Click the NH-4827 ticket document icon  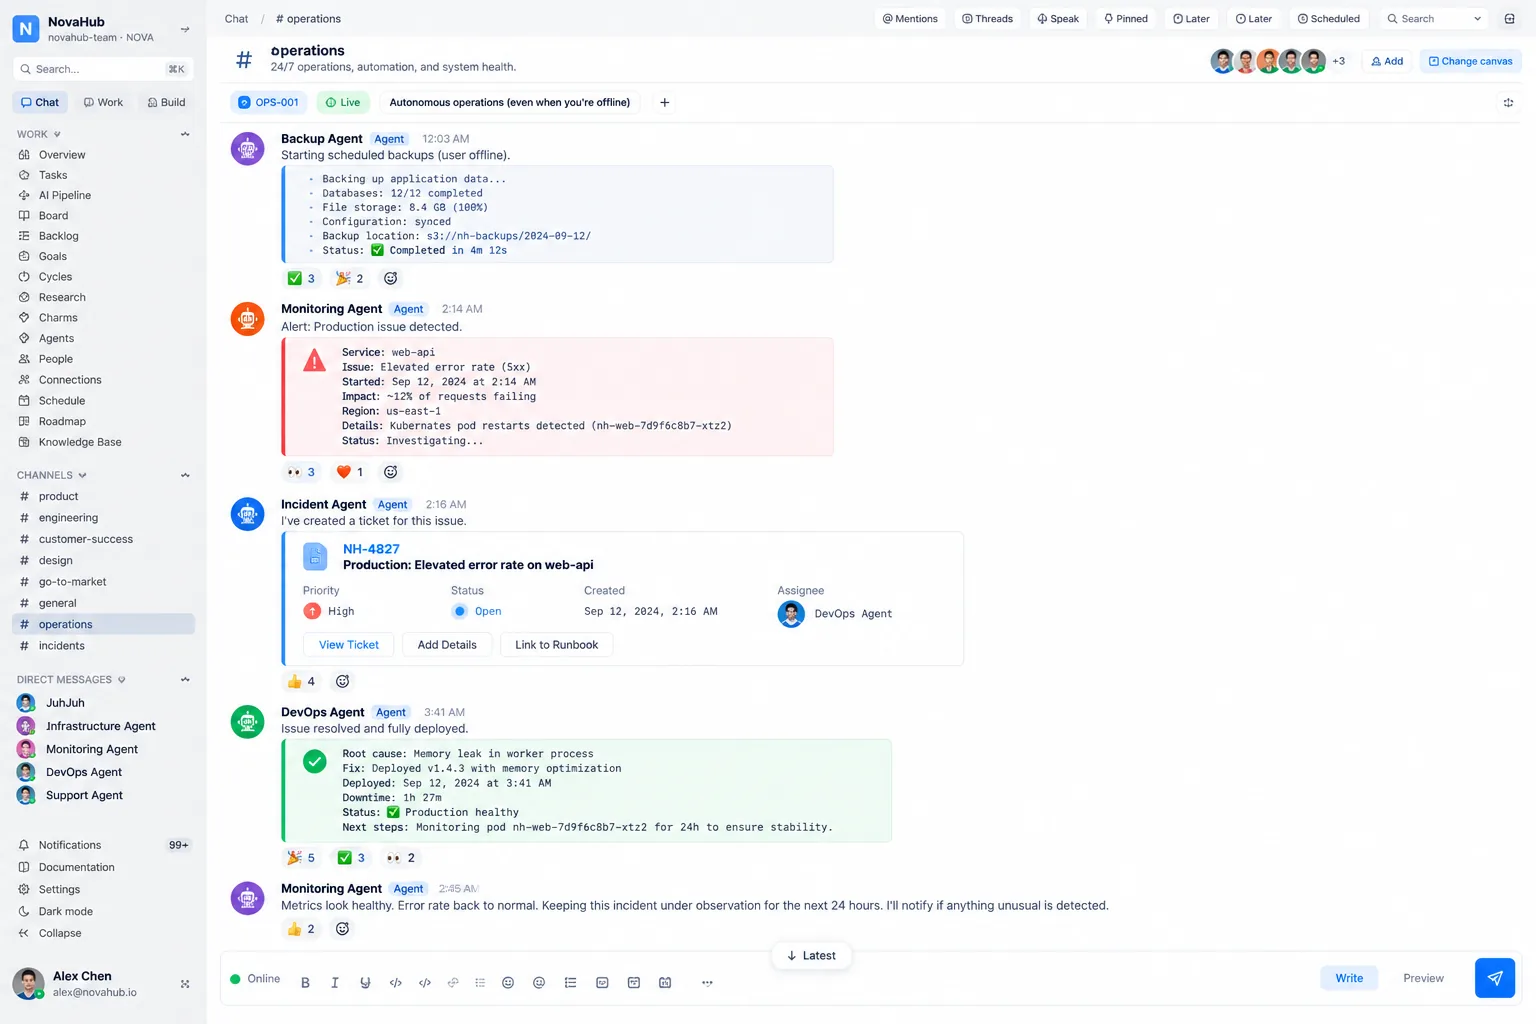tap(315, 556)
